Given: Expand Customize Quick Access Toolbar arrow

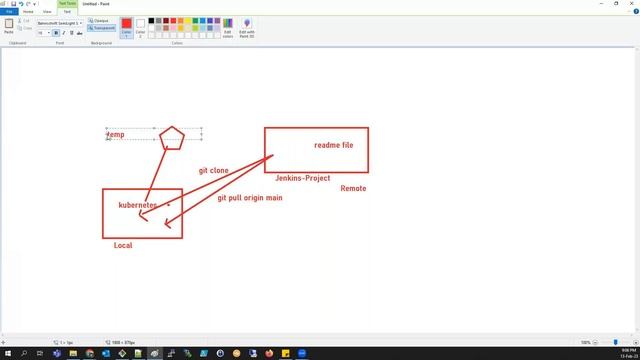Looking at the screenshot, I should point(35,4).
